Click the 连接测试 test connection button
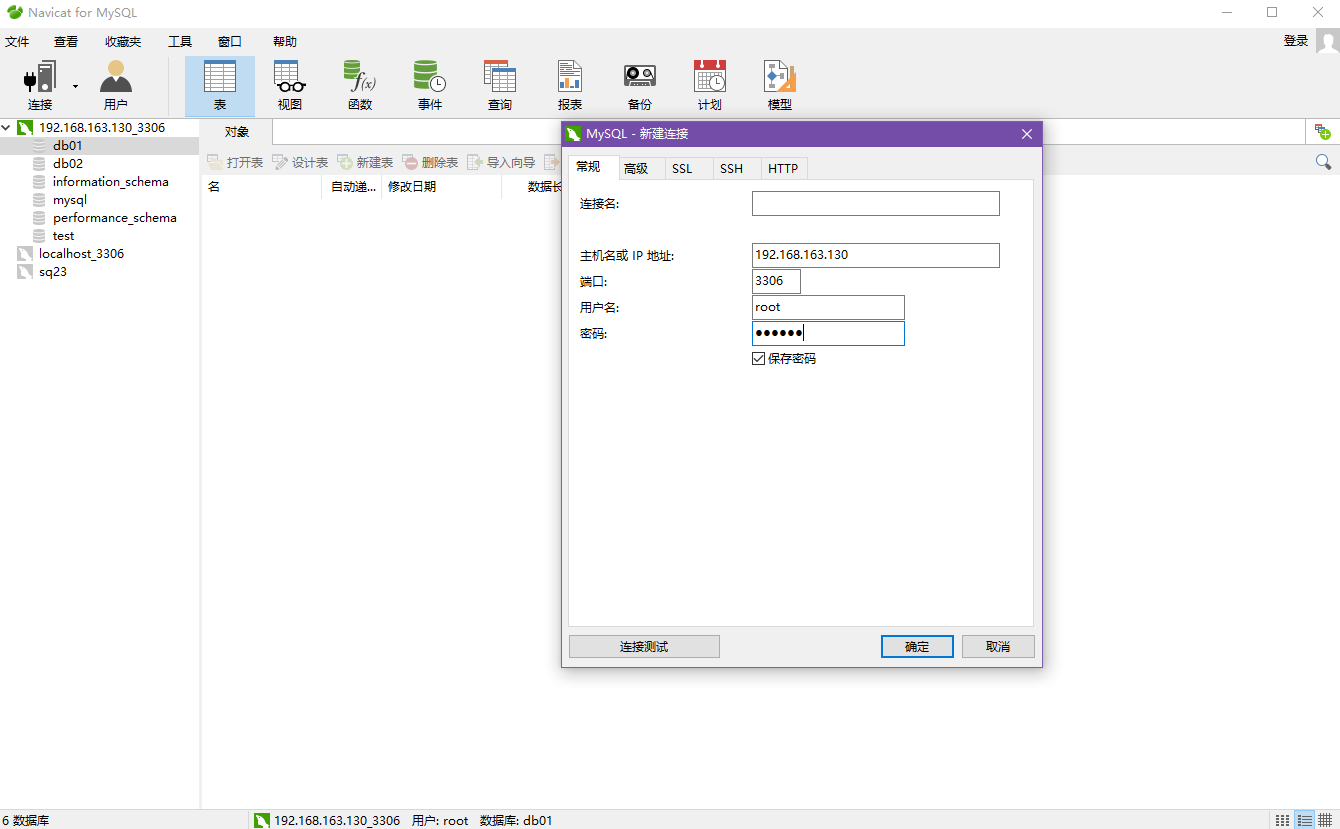The width and height of the screenshot is (1340, 829). pos(644,647)
